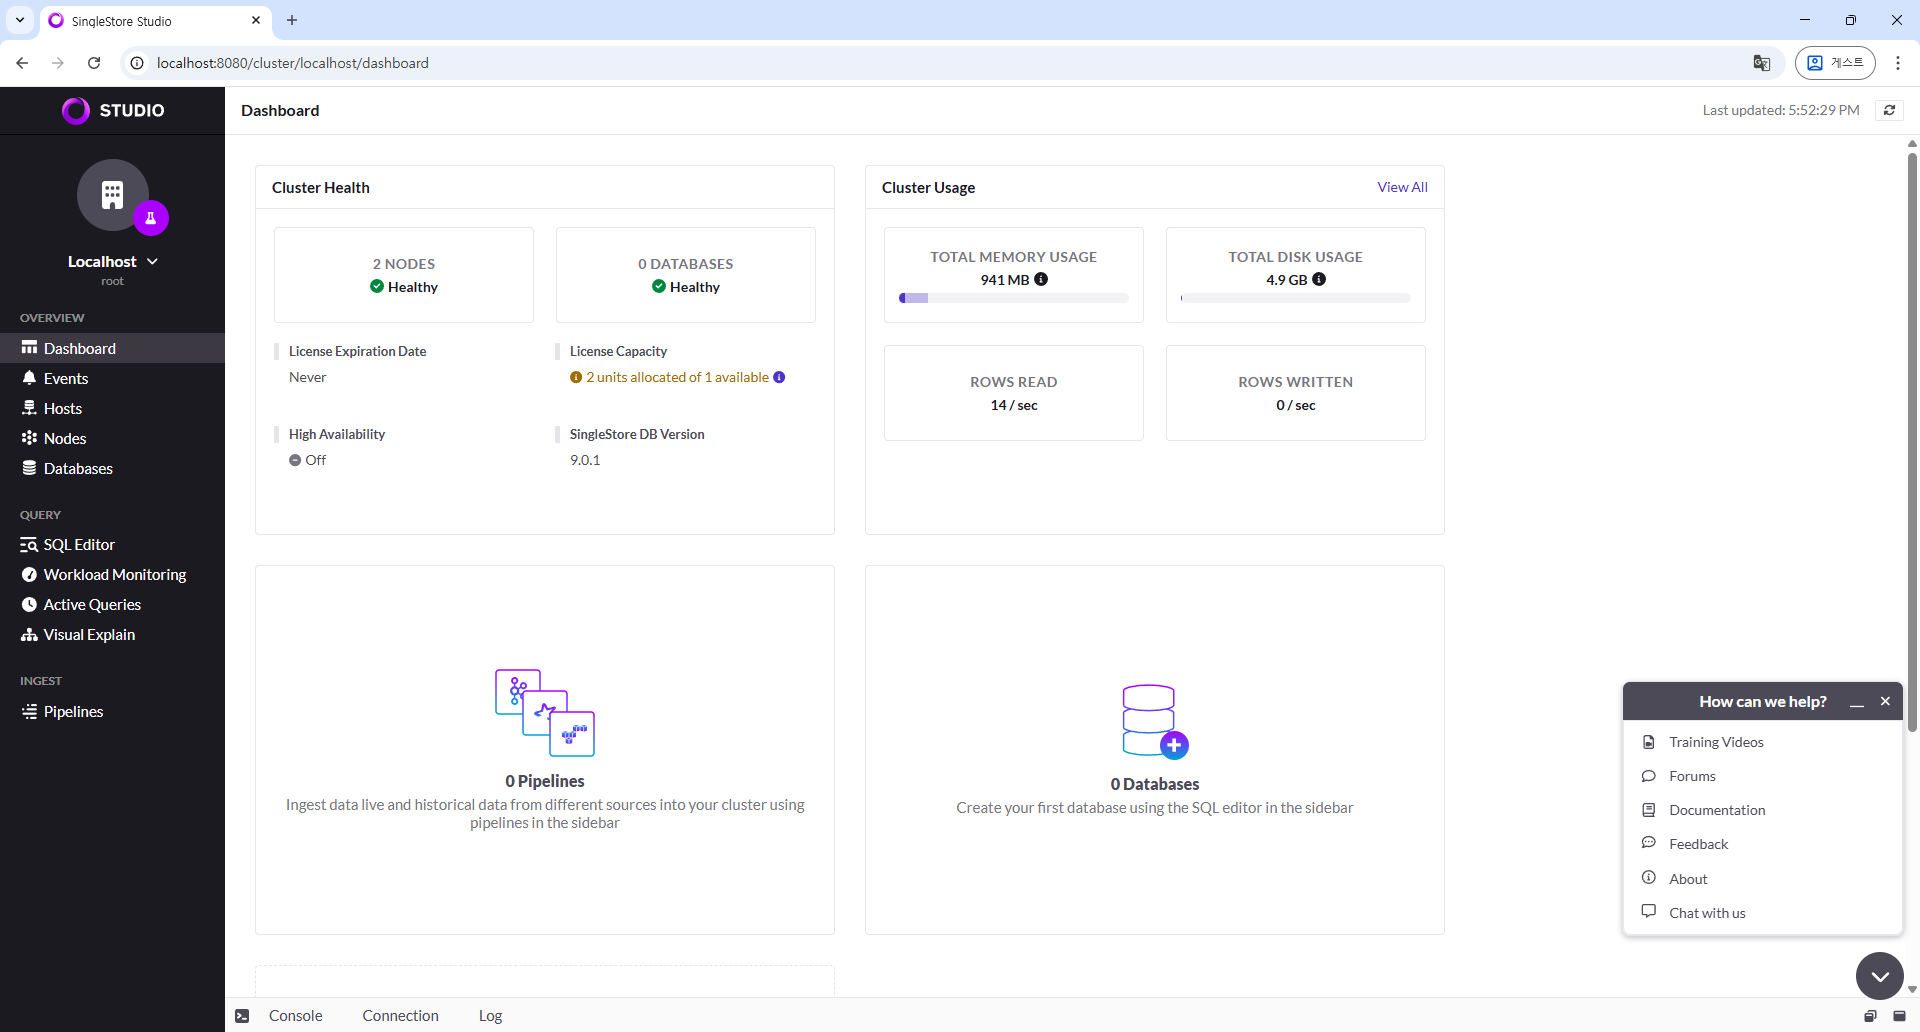This screenshot has height=1032, width=1920.
Task: Click the 2 Nodes Healthy card
Action: click(x=404, y=275)
